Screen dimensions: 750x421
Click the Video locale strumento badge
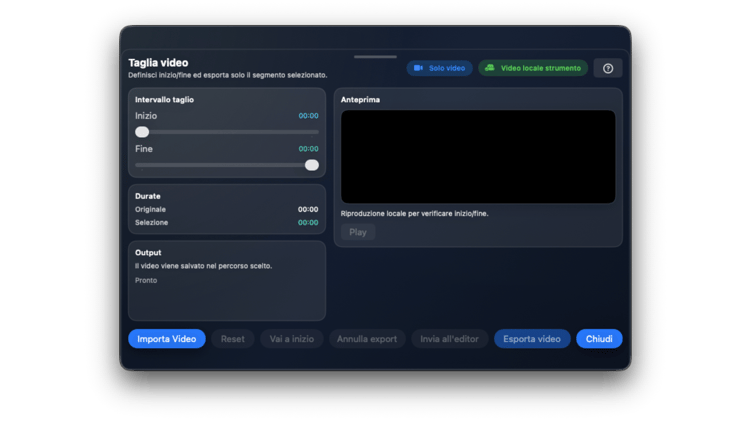click(x=533, y=68)
